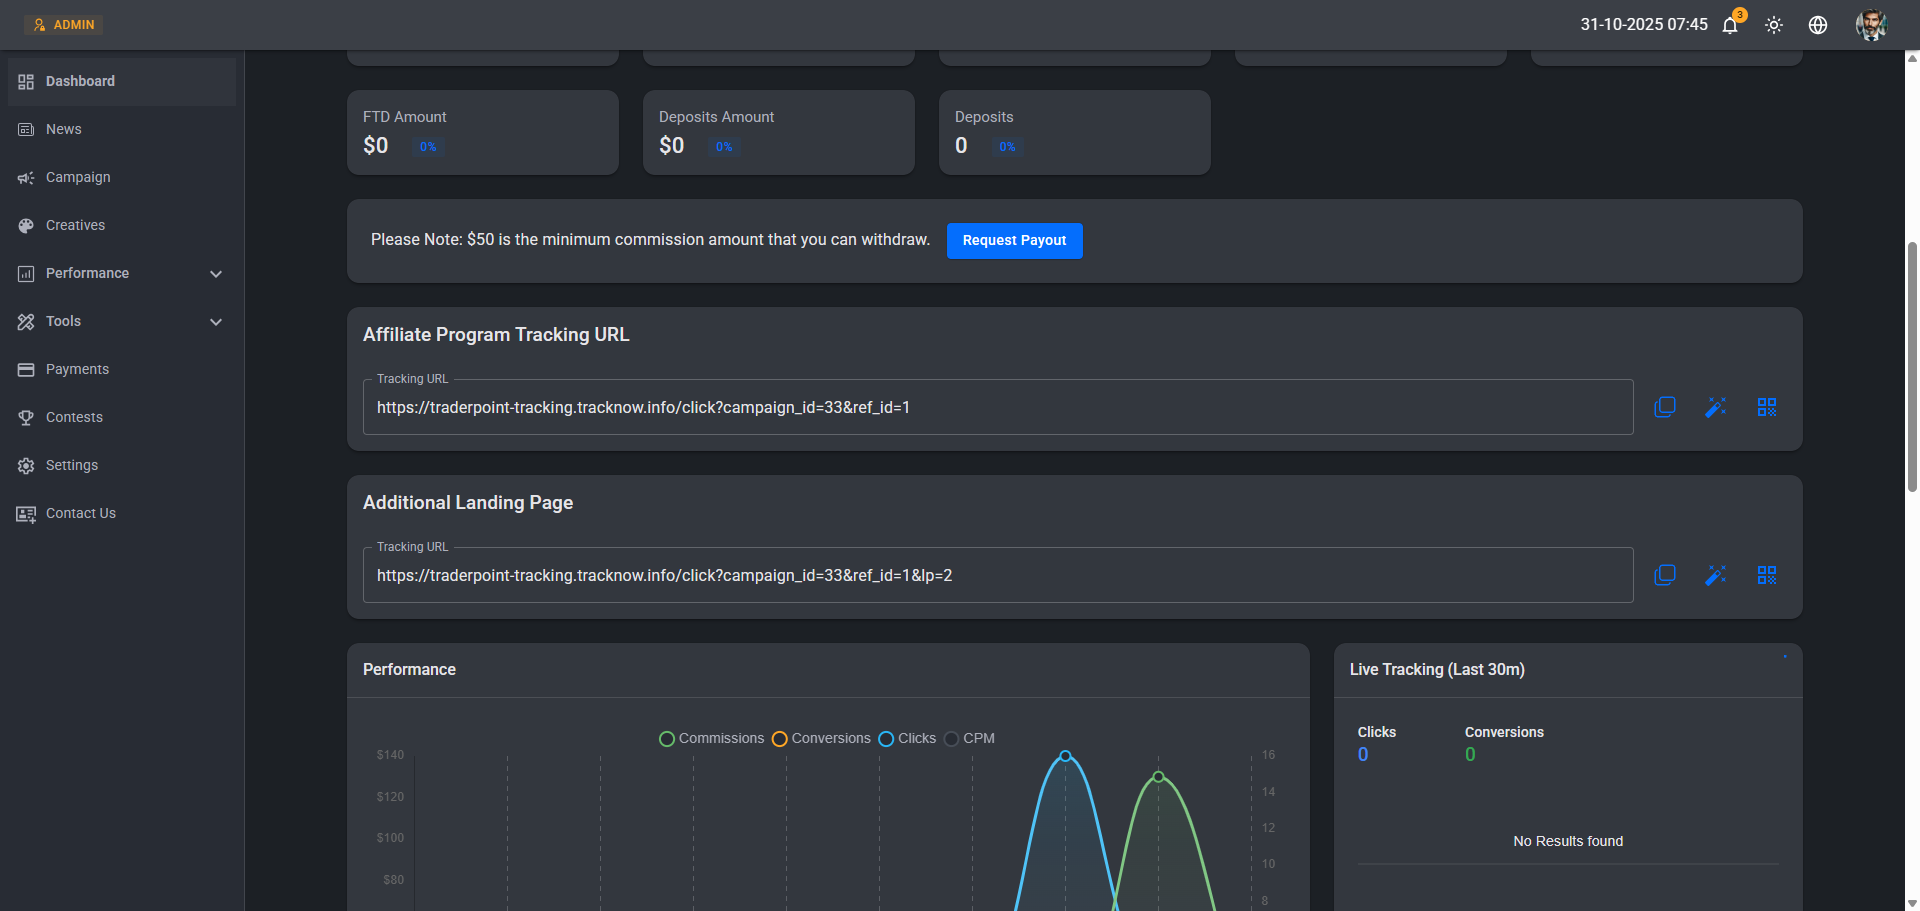Screen dimensions: 1920x911
Task: Click the Request Payout button
Action: click(x=1014, y=241)
